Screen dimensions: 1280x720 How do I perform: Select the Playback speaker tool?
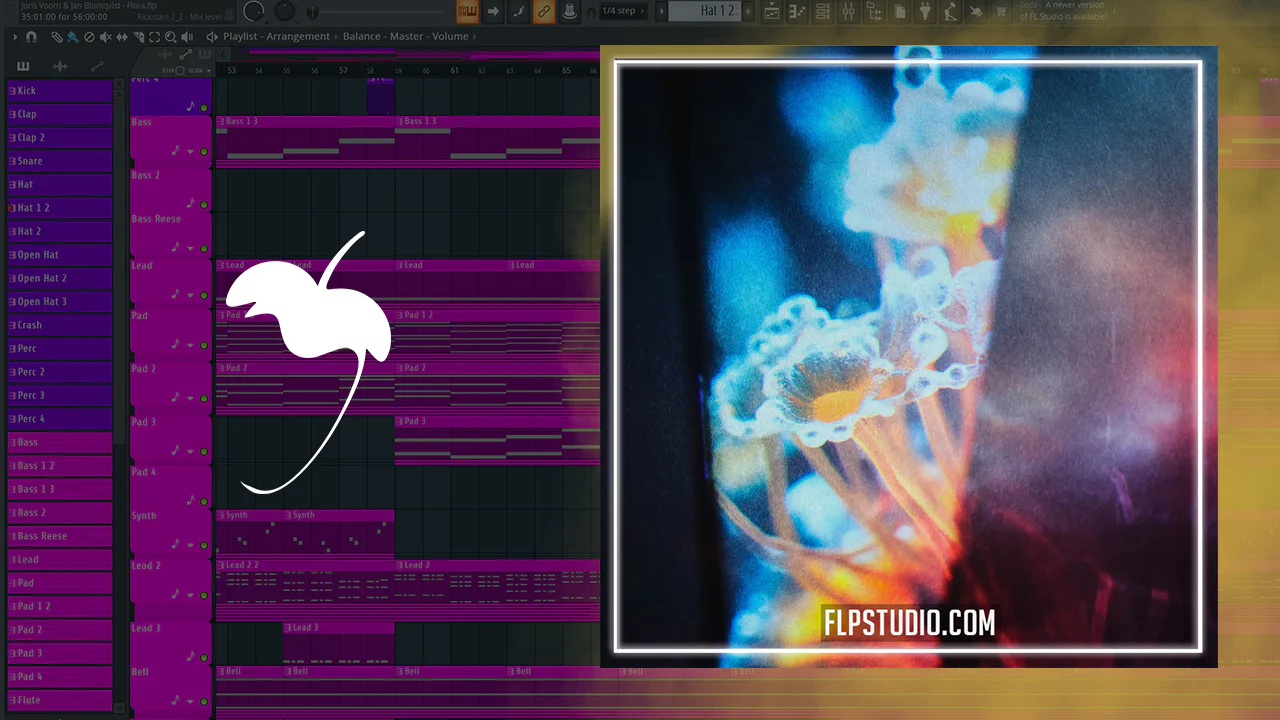(187, 37)
